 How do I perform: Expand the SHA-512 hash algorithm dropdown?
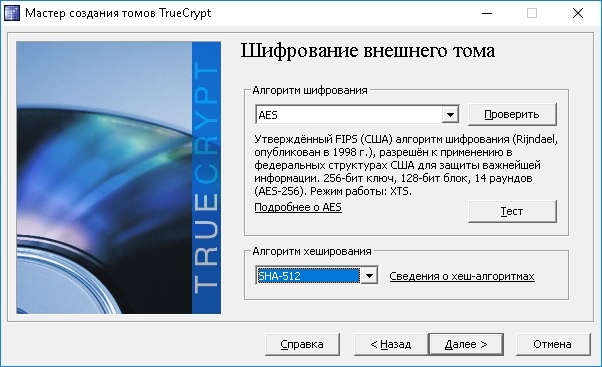tap(317, 276)
